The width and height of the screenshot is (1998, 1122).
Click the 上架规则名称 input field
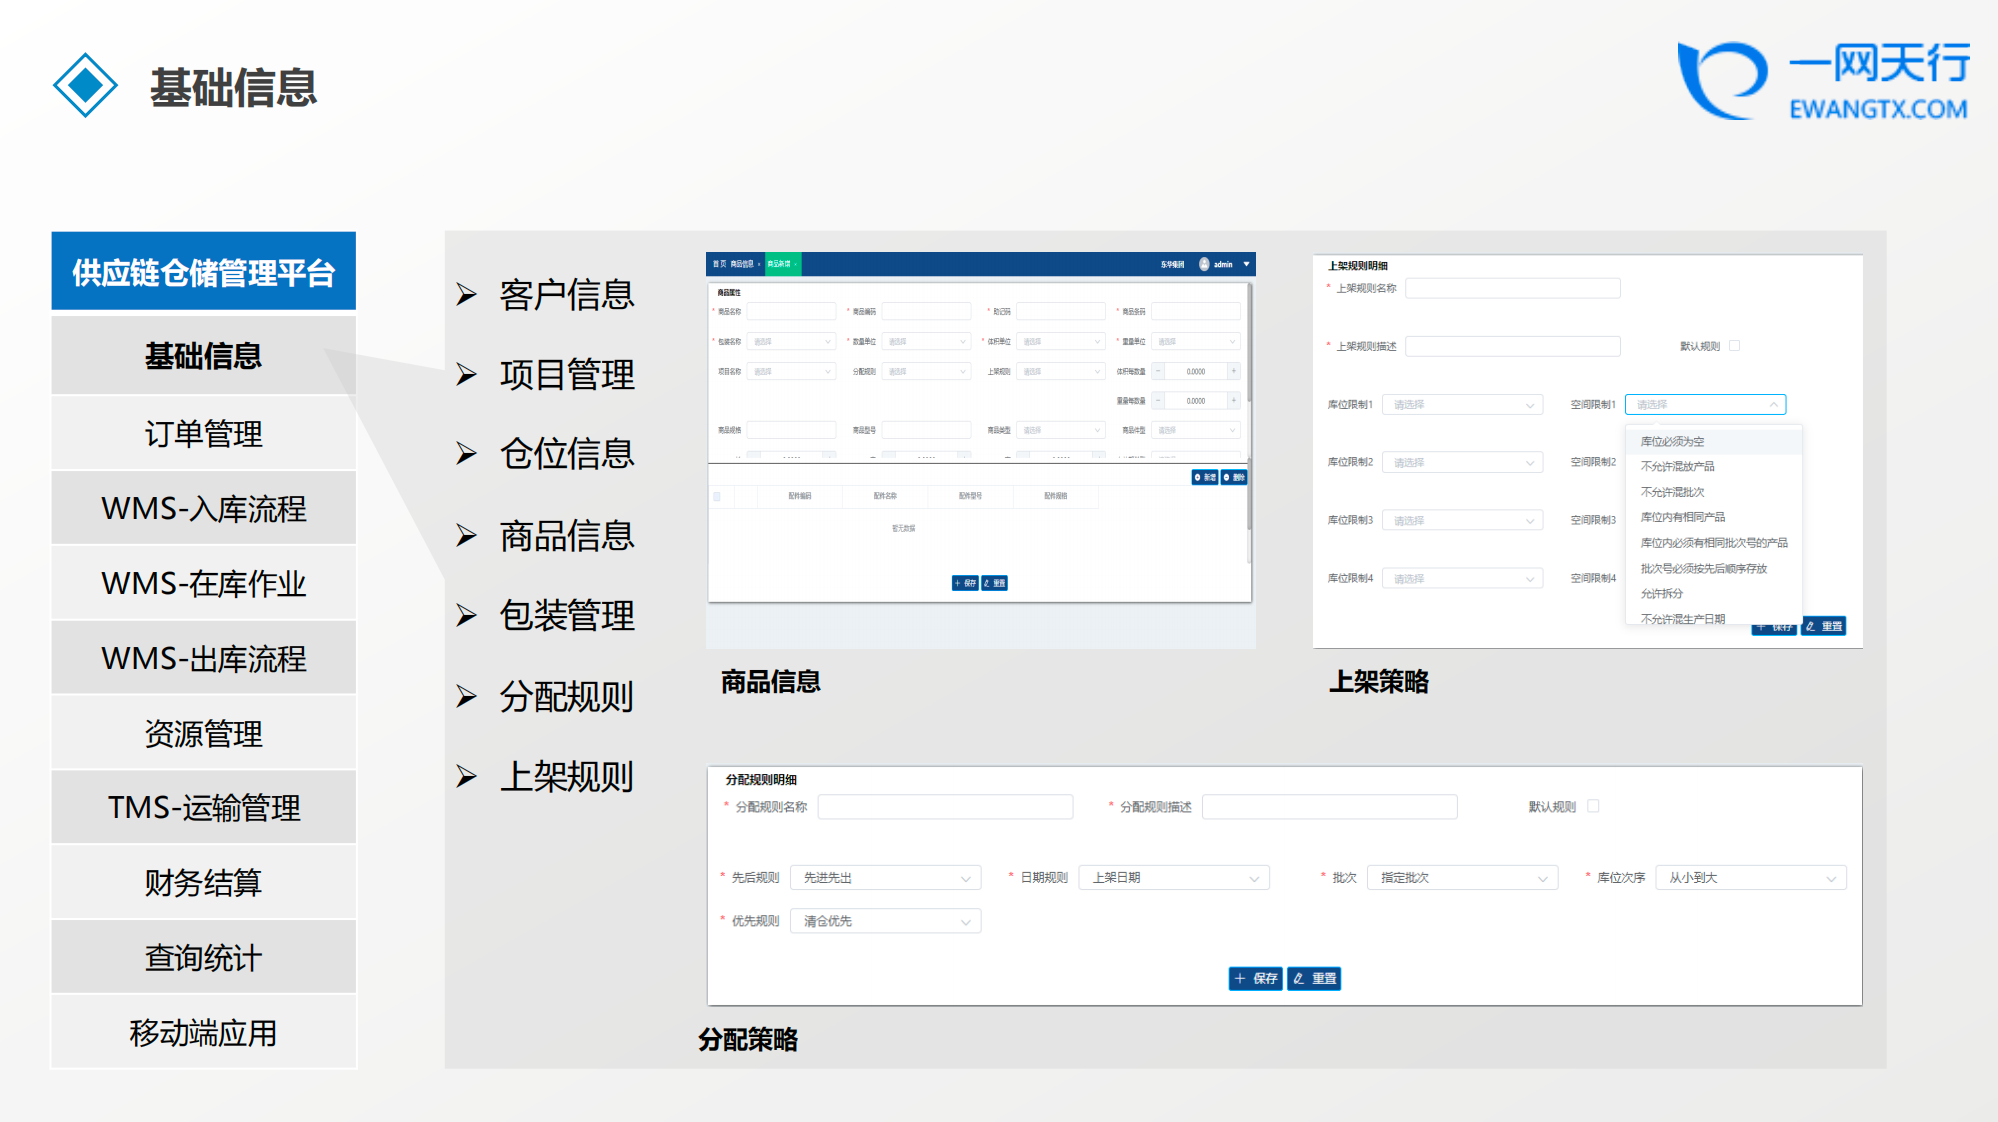[1511, 289]
